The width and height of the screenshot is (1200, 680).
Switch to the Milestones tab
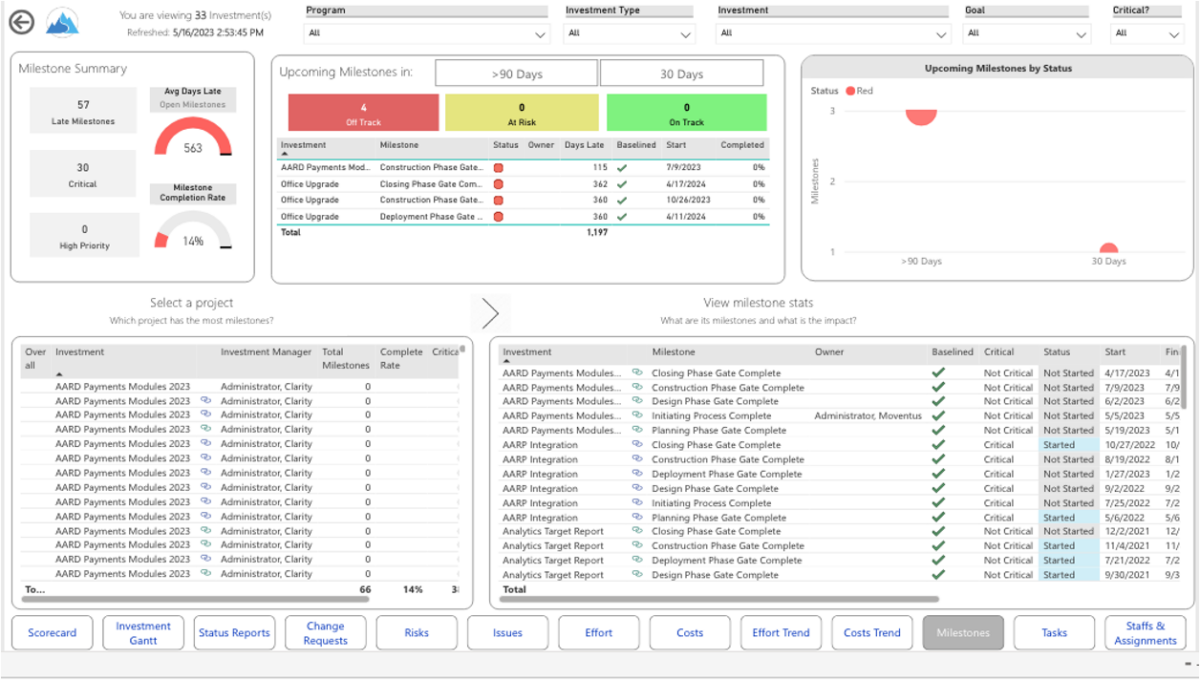[962, 632]
